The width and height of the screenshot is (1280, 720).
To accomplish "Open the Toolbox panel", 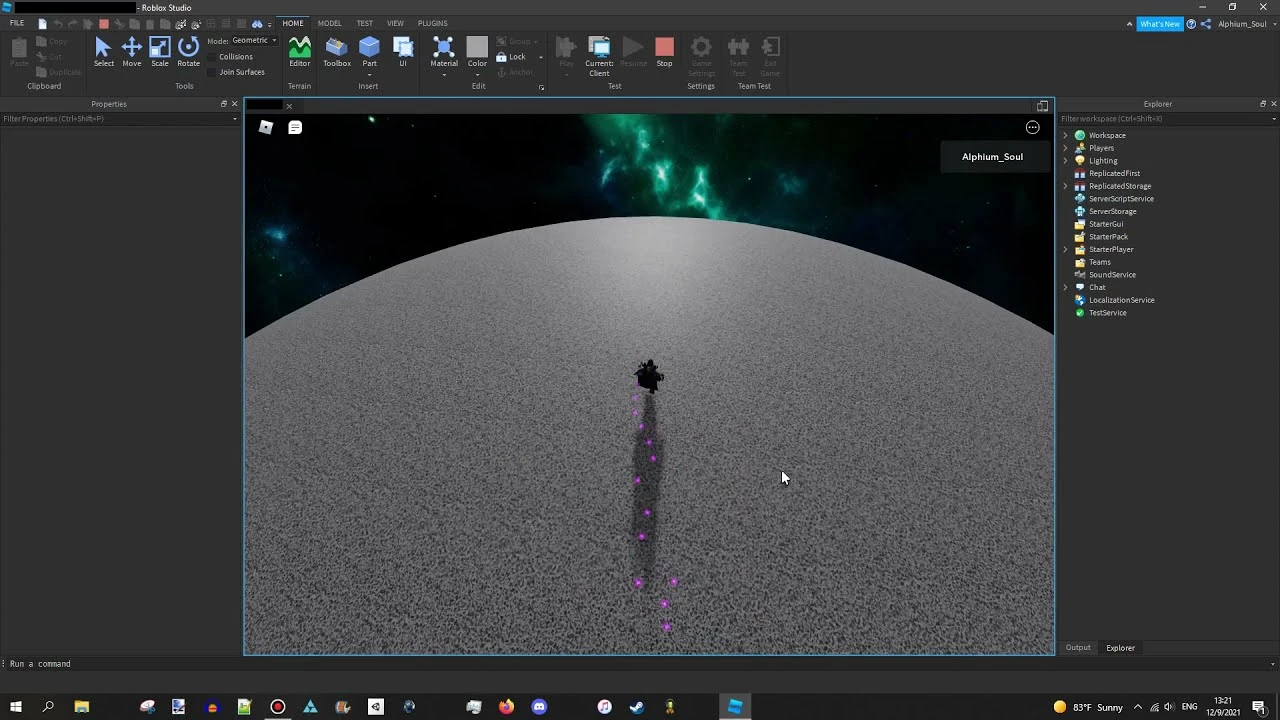I will point(337,52).
